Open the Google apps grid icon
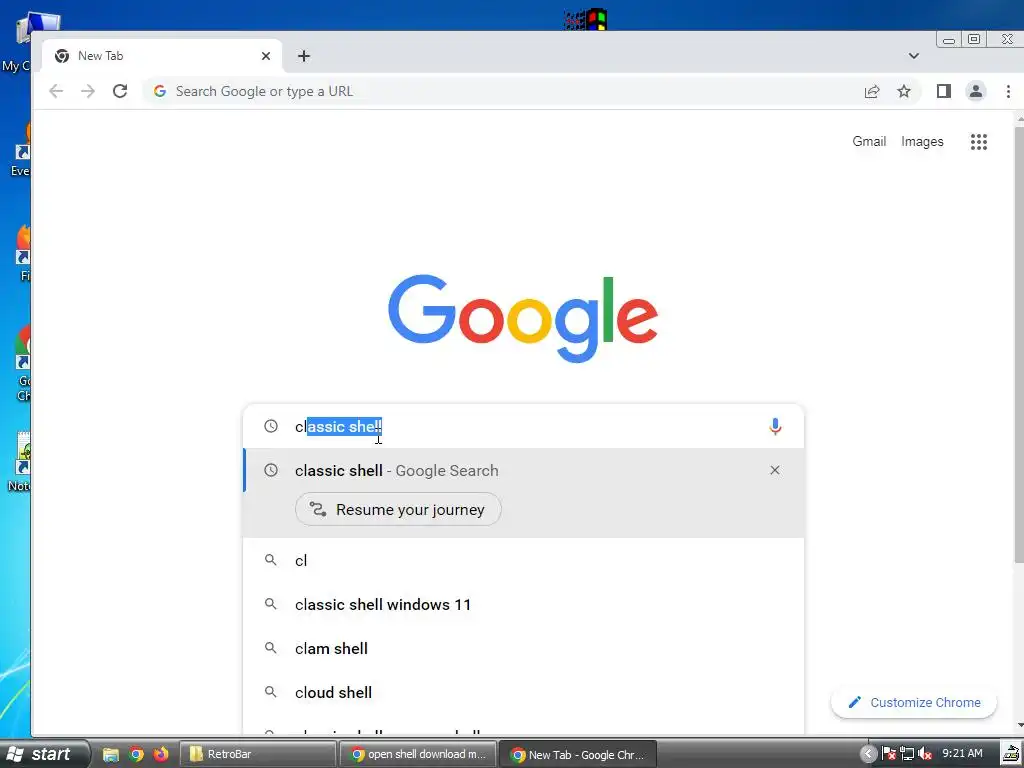The width and height of the screenshot is (1024, 768). click(978, 142)
